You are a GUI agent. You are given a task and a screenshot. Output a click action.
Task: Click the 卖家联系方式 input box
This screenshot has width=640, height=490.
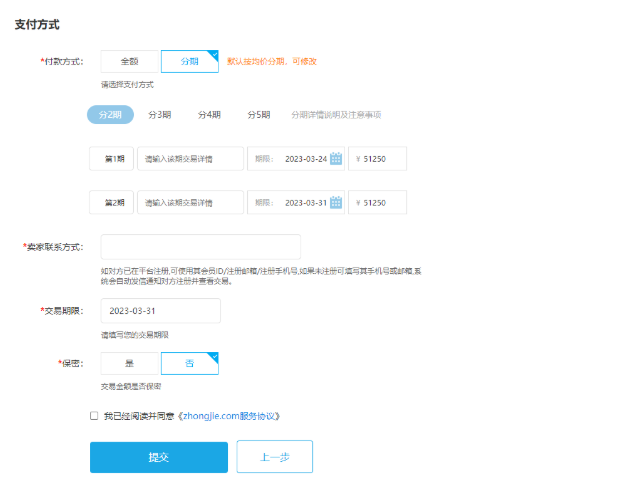(x=200, y=247)
